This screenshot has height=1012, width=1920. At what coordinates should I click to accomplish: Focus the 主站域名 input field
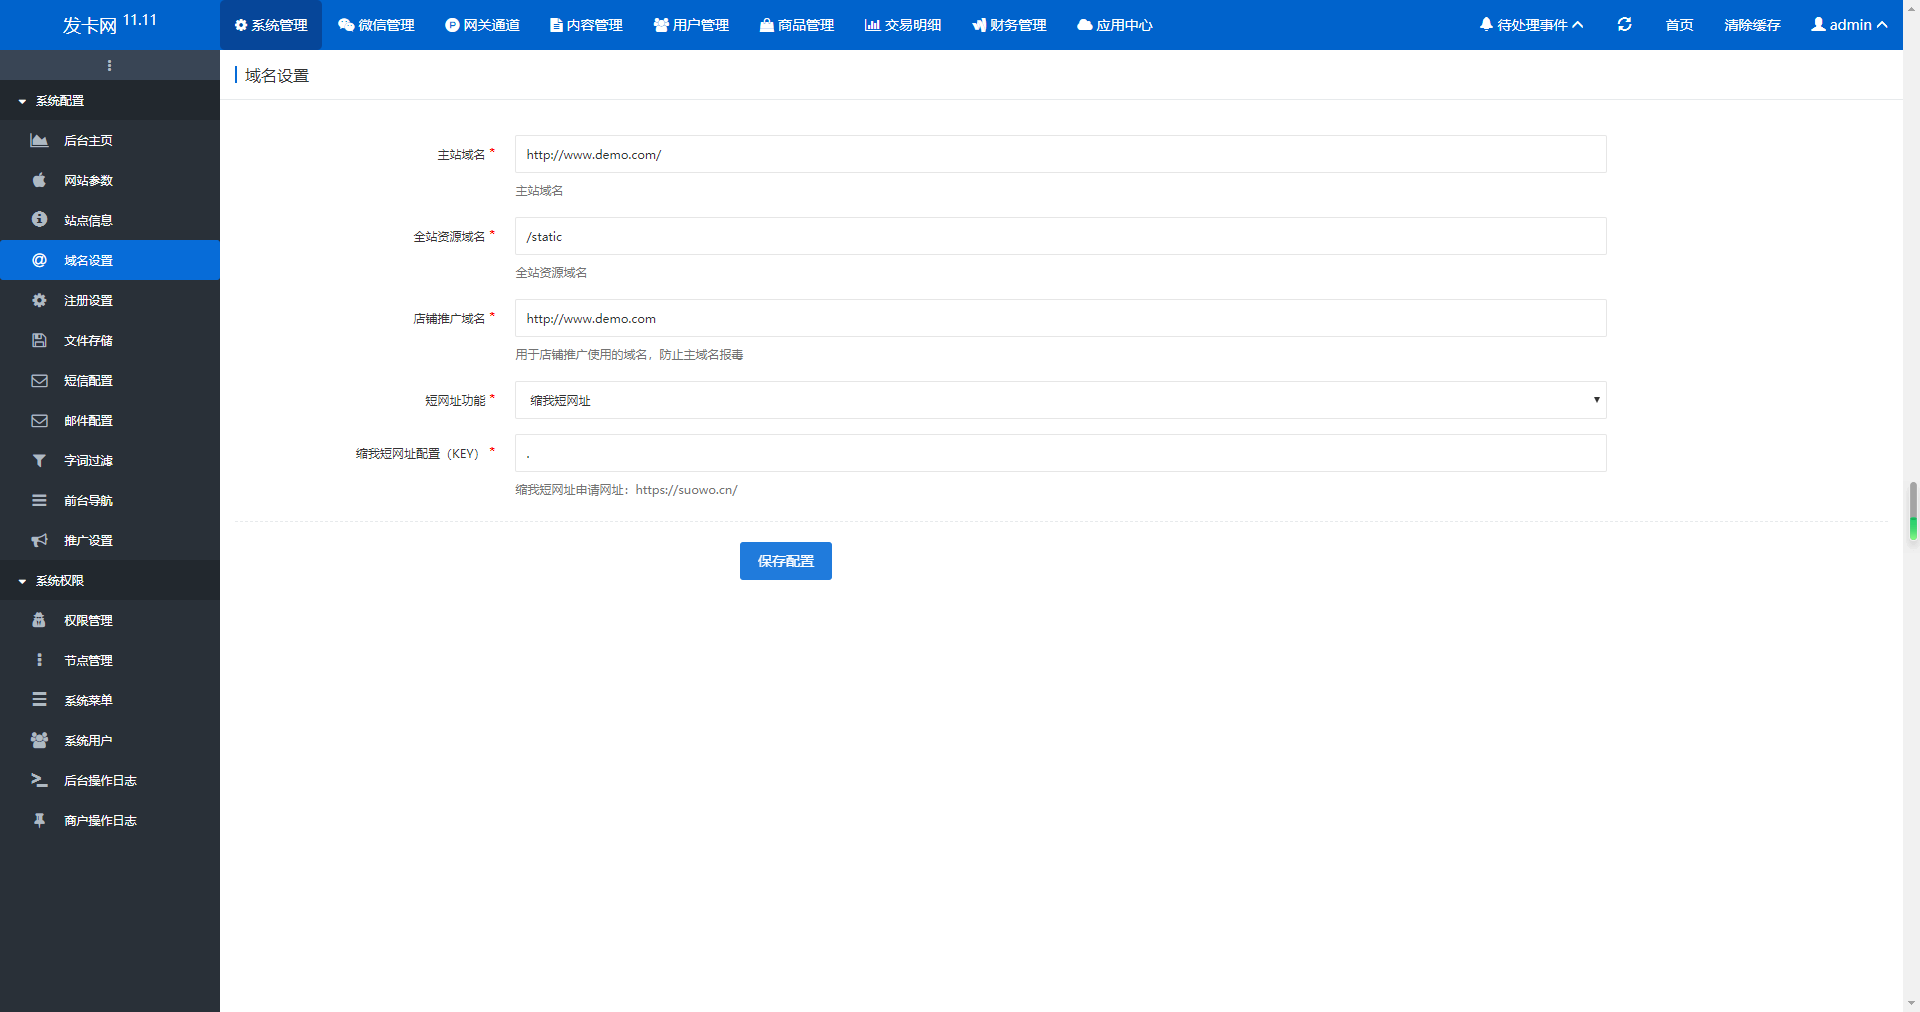point(1060,154)
